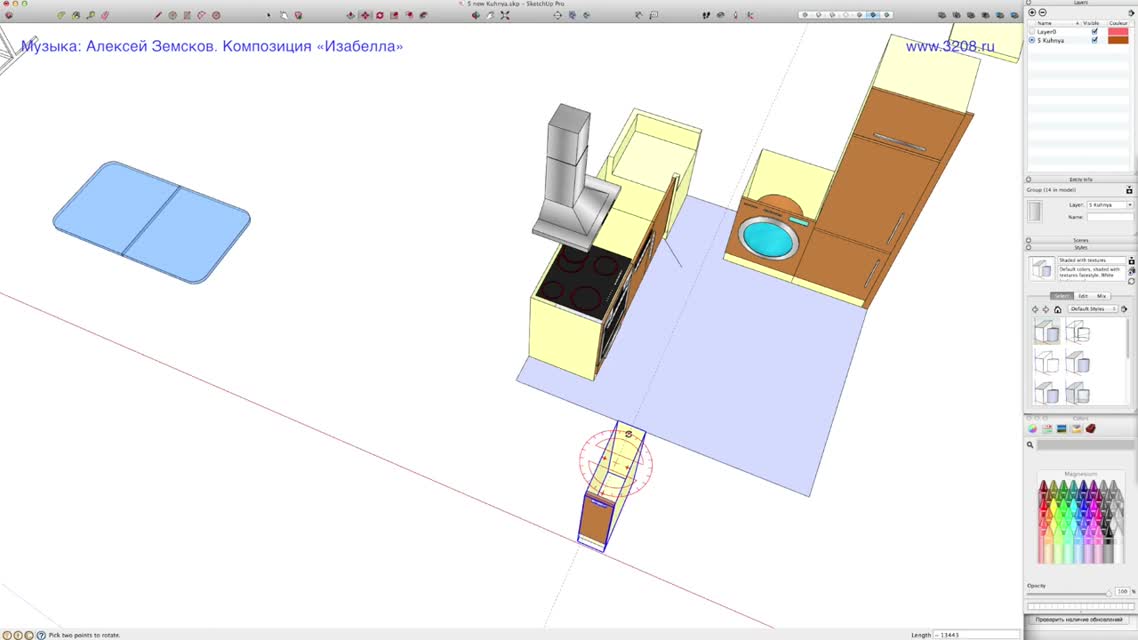Select the Circle drawing tool

click(x=173, y=15)
